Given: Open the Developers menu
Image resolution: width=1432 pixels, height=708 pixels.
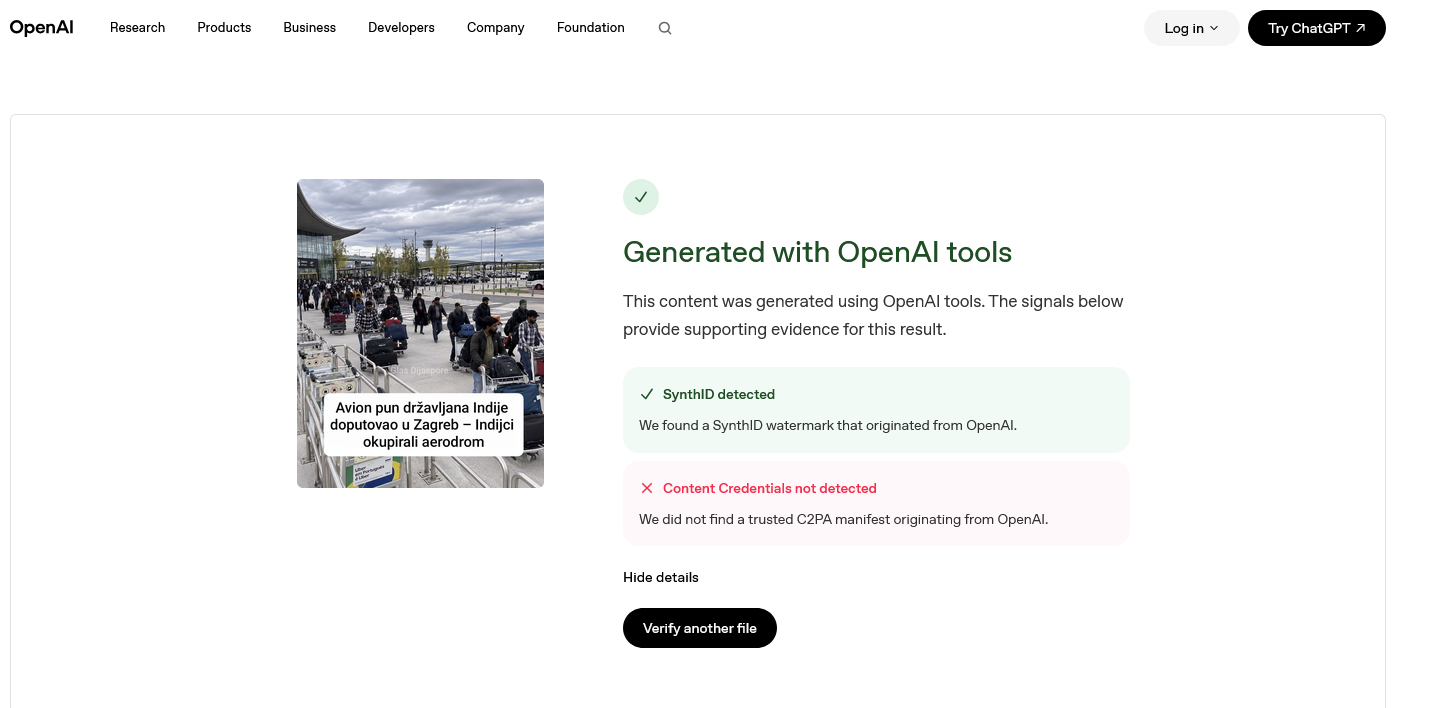Looking at the screenshot, I should (401, 28).
